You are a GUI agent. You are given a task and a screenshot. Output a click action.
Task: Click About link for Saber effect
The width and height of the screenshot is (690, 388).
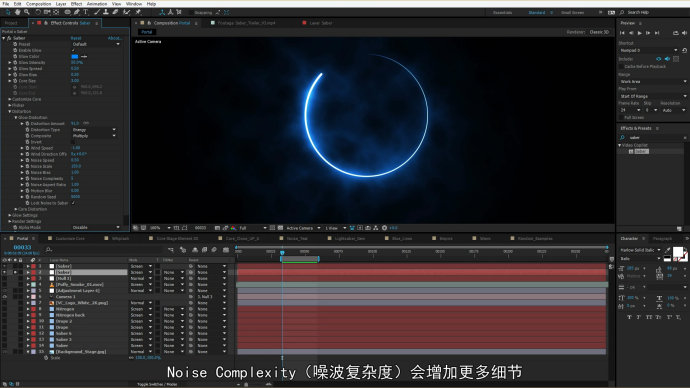point(114,38)
